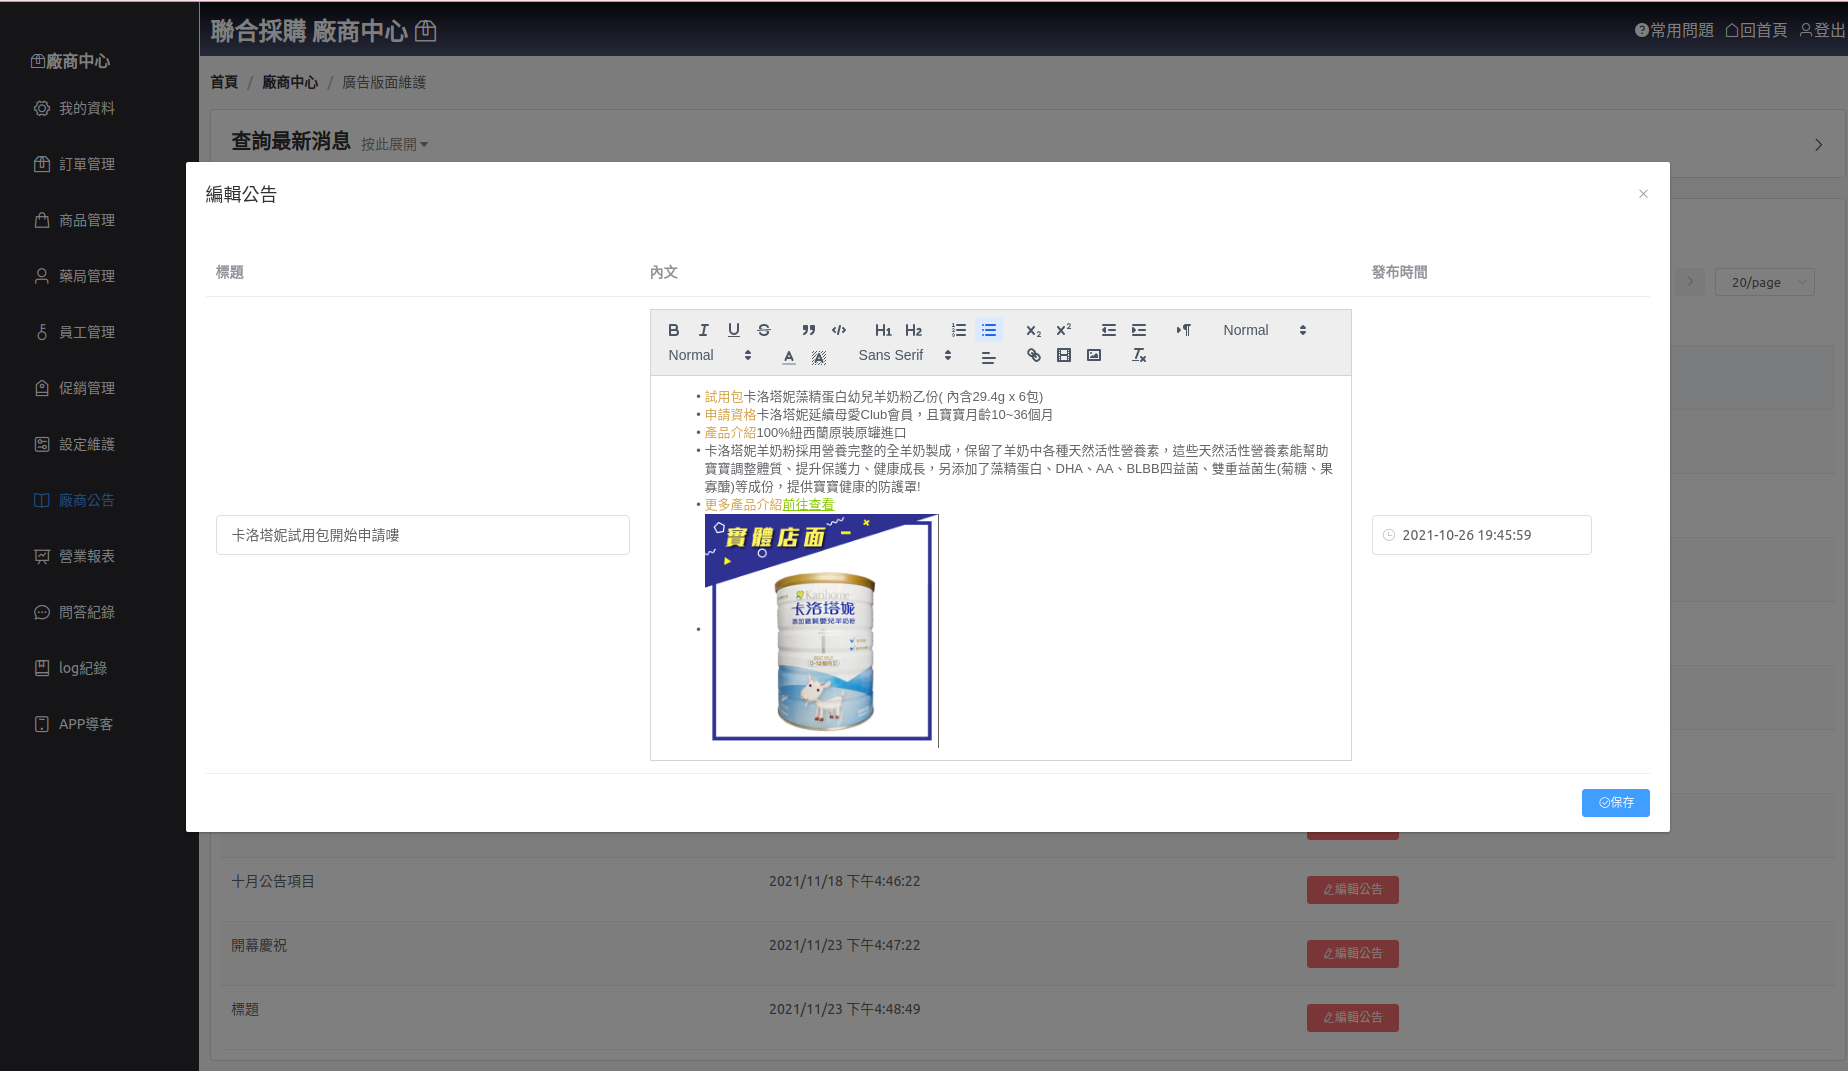
Task: Insert a hyperlink with the link icon
Action: [x=1034, y=355]
